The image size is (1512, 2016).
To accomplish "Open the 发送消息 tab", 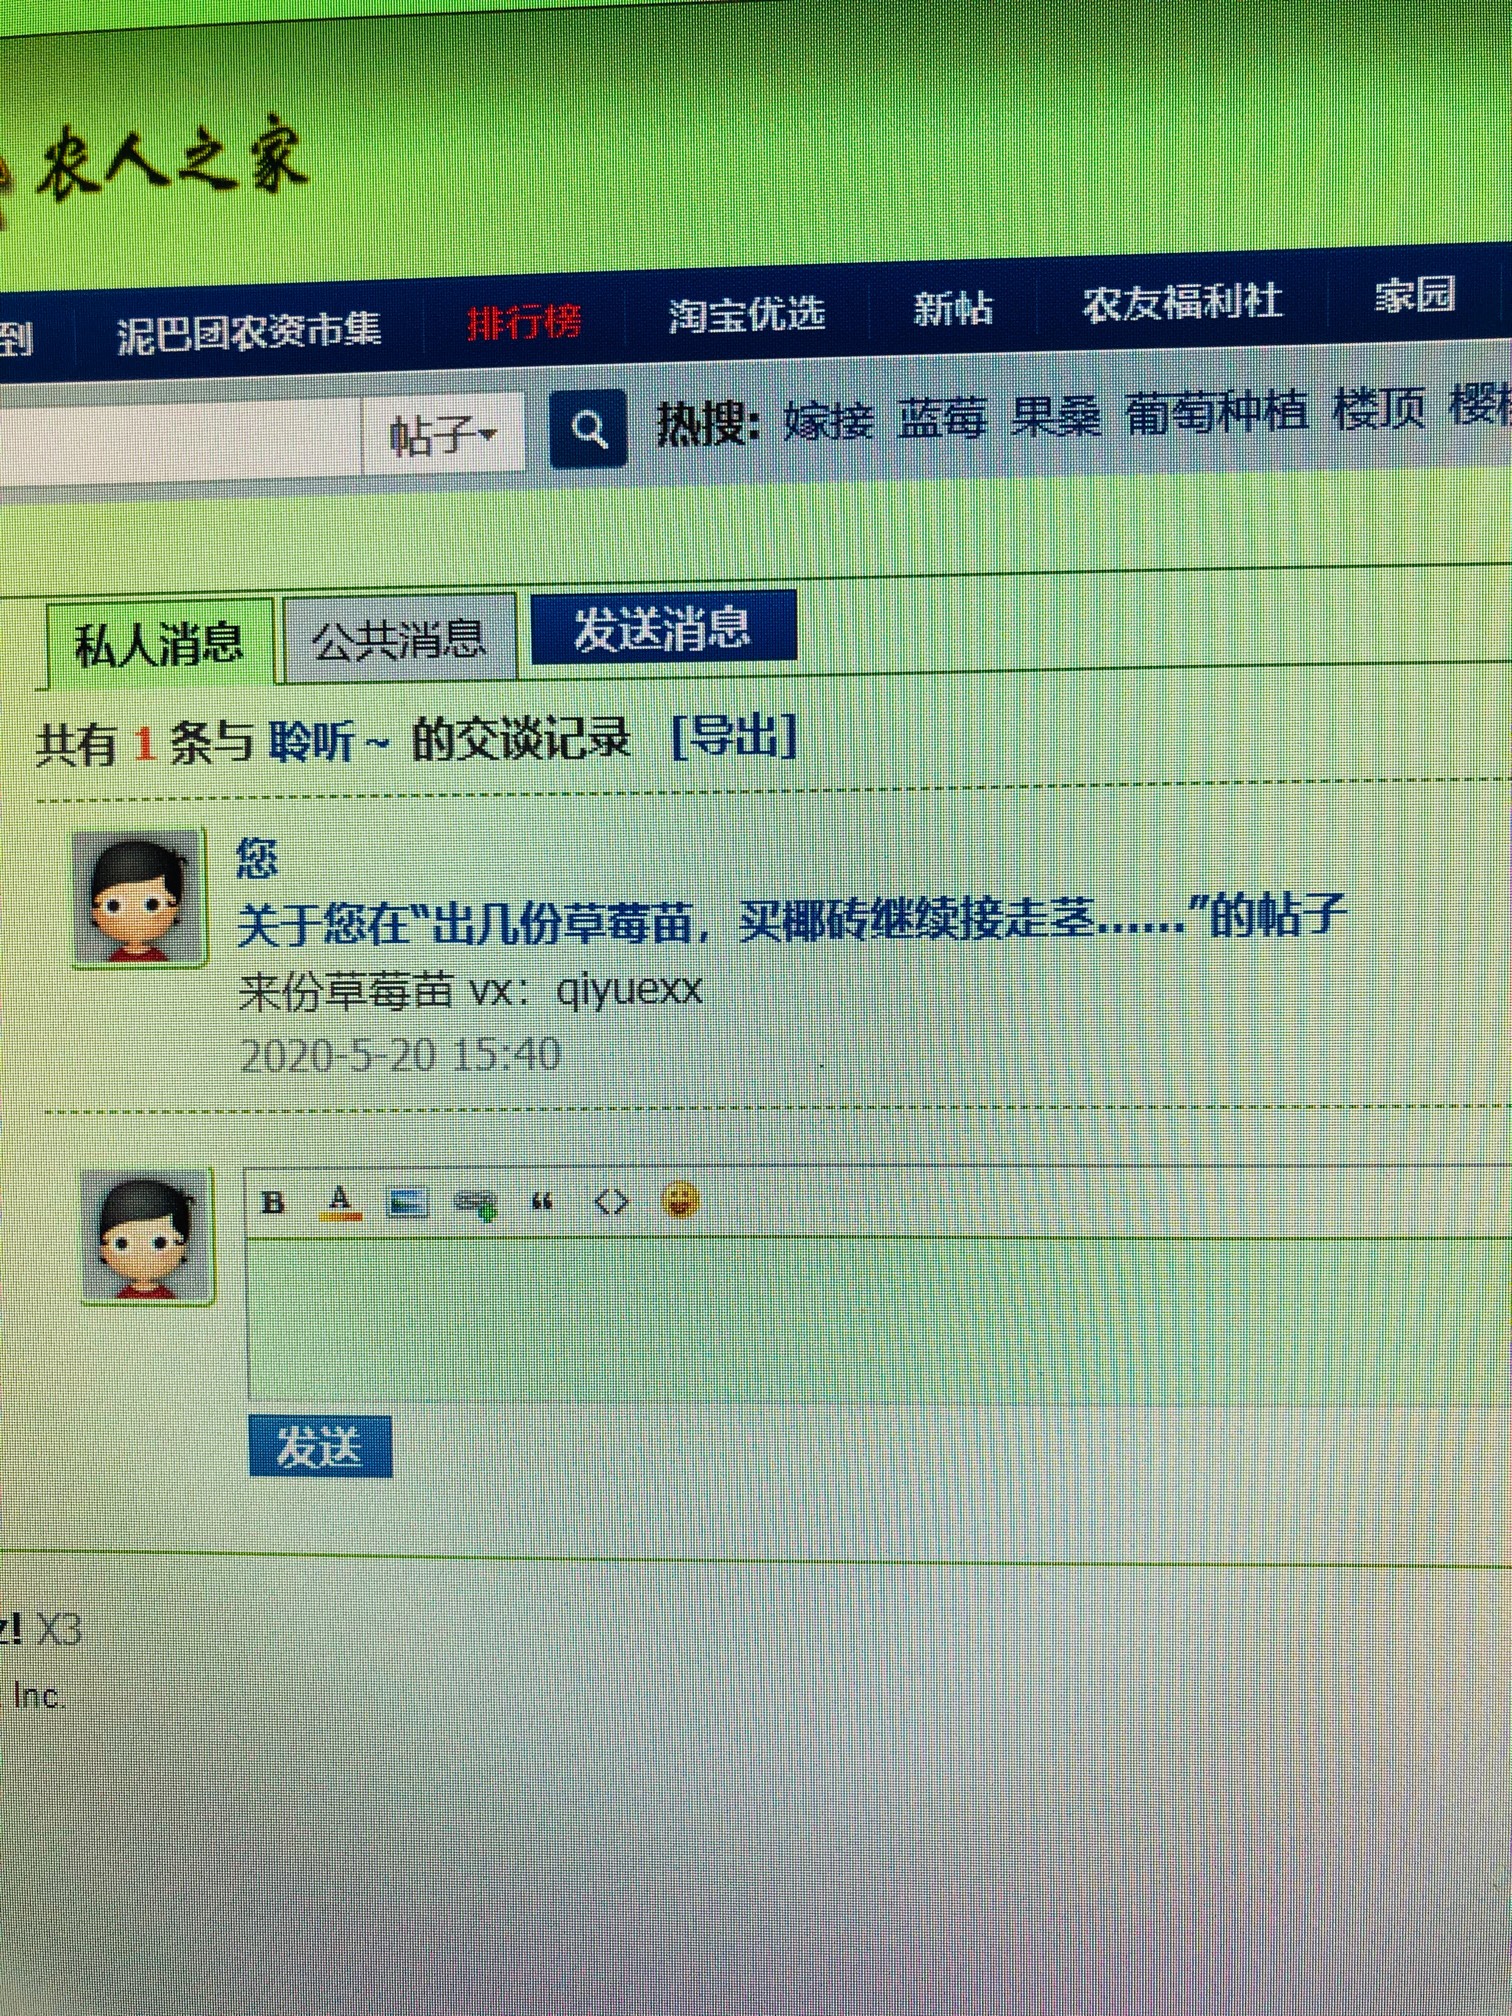I will (663, 628).
